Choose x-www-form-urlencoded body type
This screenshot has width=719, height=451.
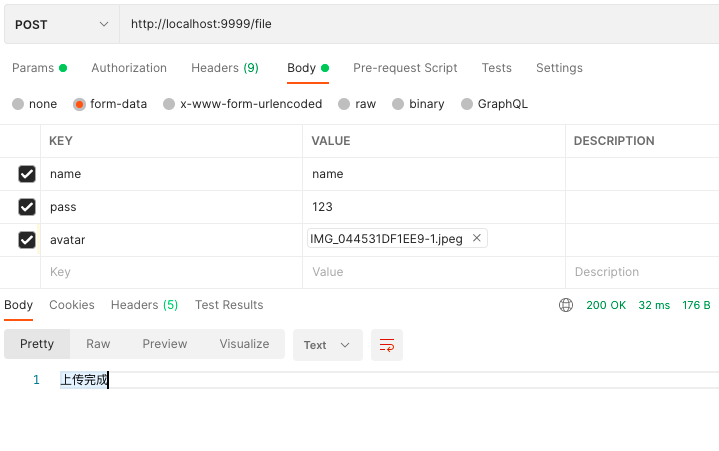click(x=169, y=104)
